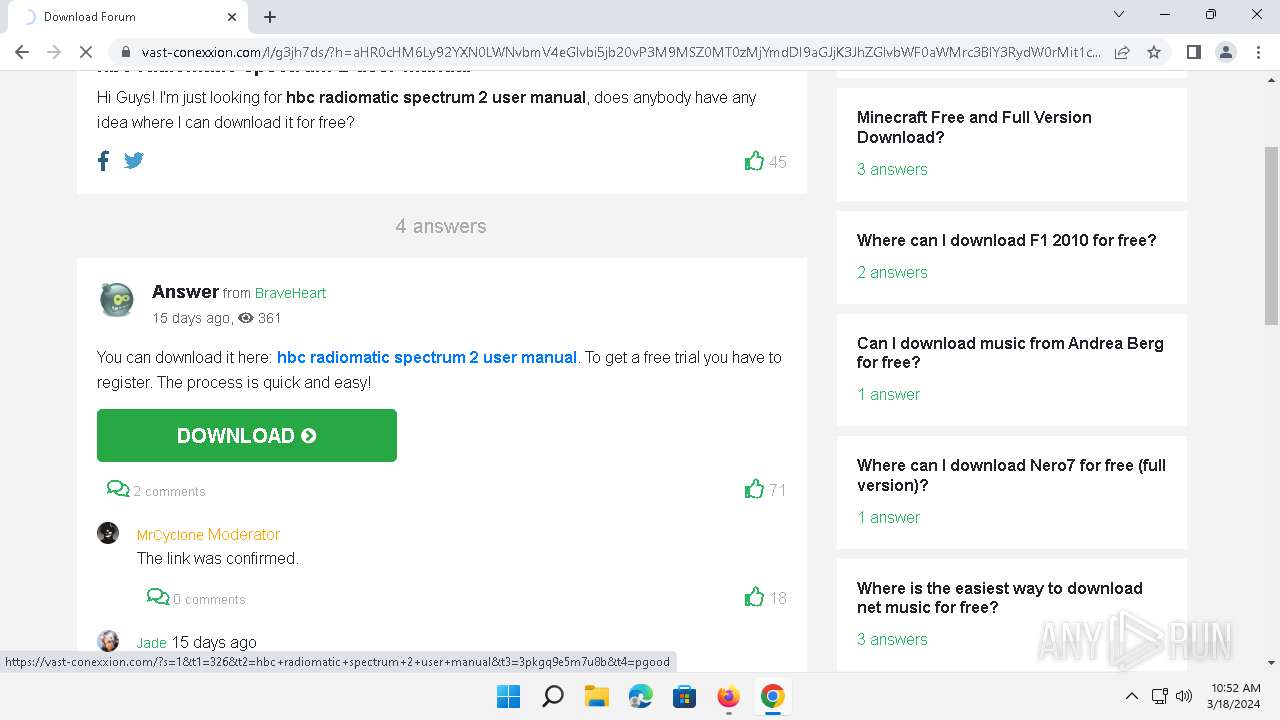Go back to previous page
Screen dimensions: 1280x720
(x=22, y=52)
